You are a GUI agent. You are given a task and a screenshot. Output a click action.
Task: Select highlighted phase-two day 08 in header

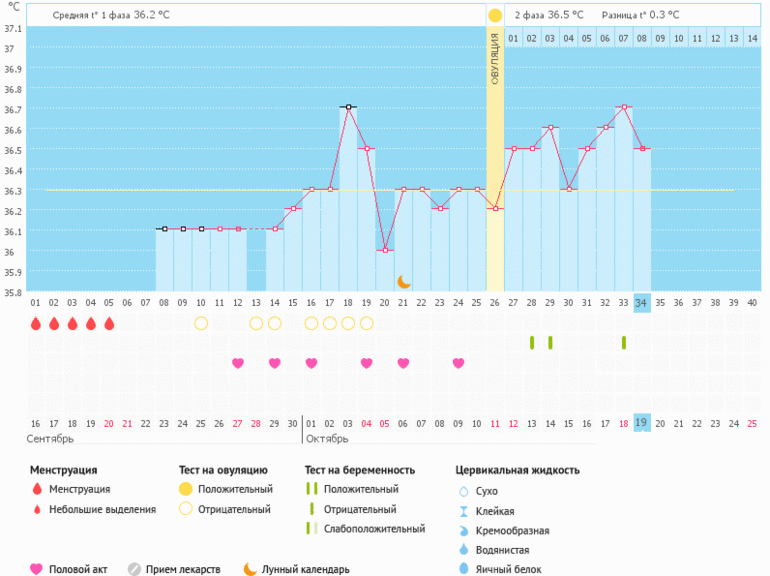(642, 38)
